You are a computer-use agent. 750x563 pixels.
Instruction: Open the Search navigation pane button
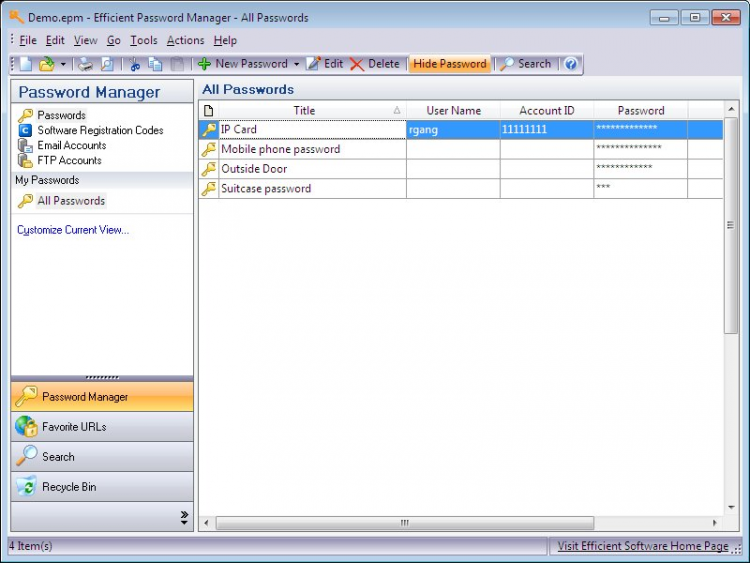(x=102, y=457)
